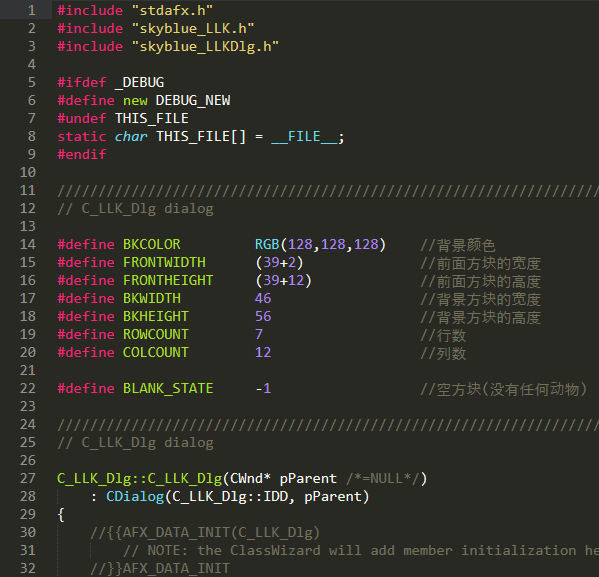Click the ROWCOUNT value 7
The width and height of the screenshot is (599, 577).
[259, 334]
